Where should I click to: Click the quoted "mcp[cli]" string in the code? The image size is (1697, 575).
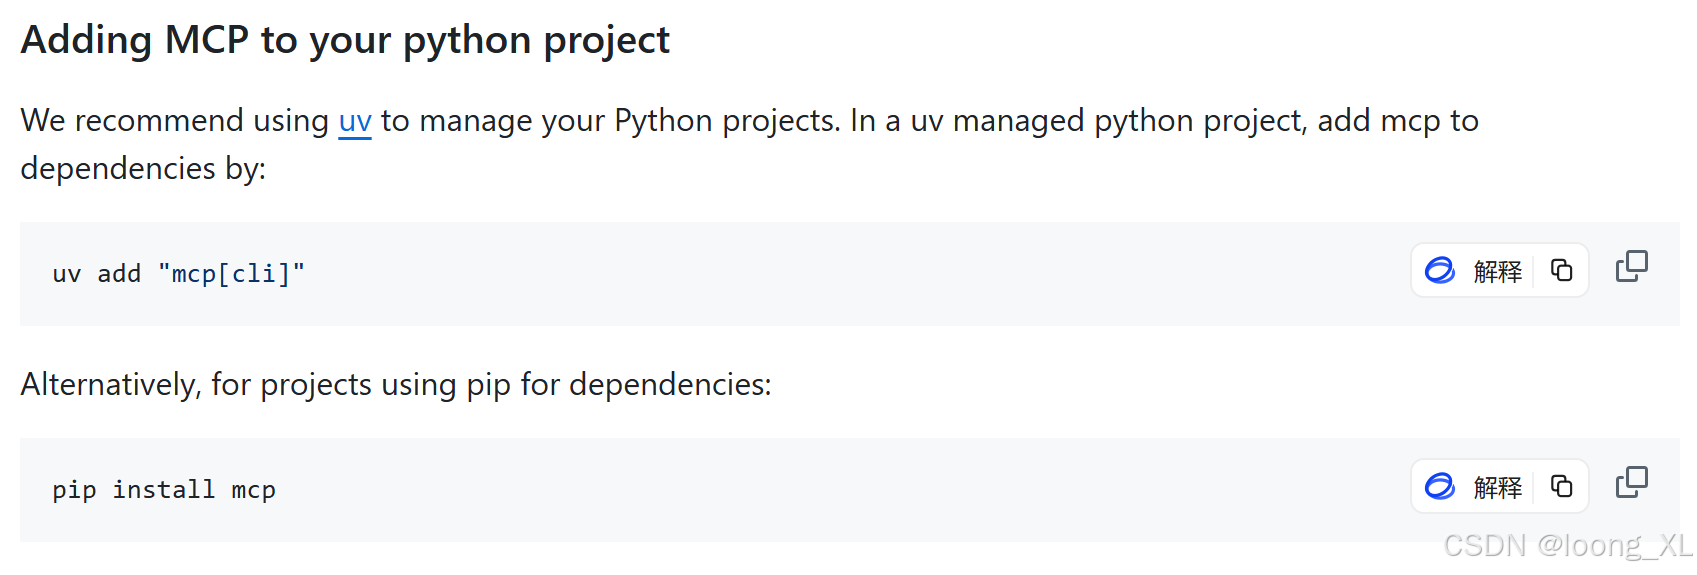click(231, 274)
